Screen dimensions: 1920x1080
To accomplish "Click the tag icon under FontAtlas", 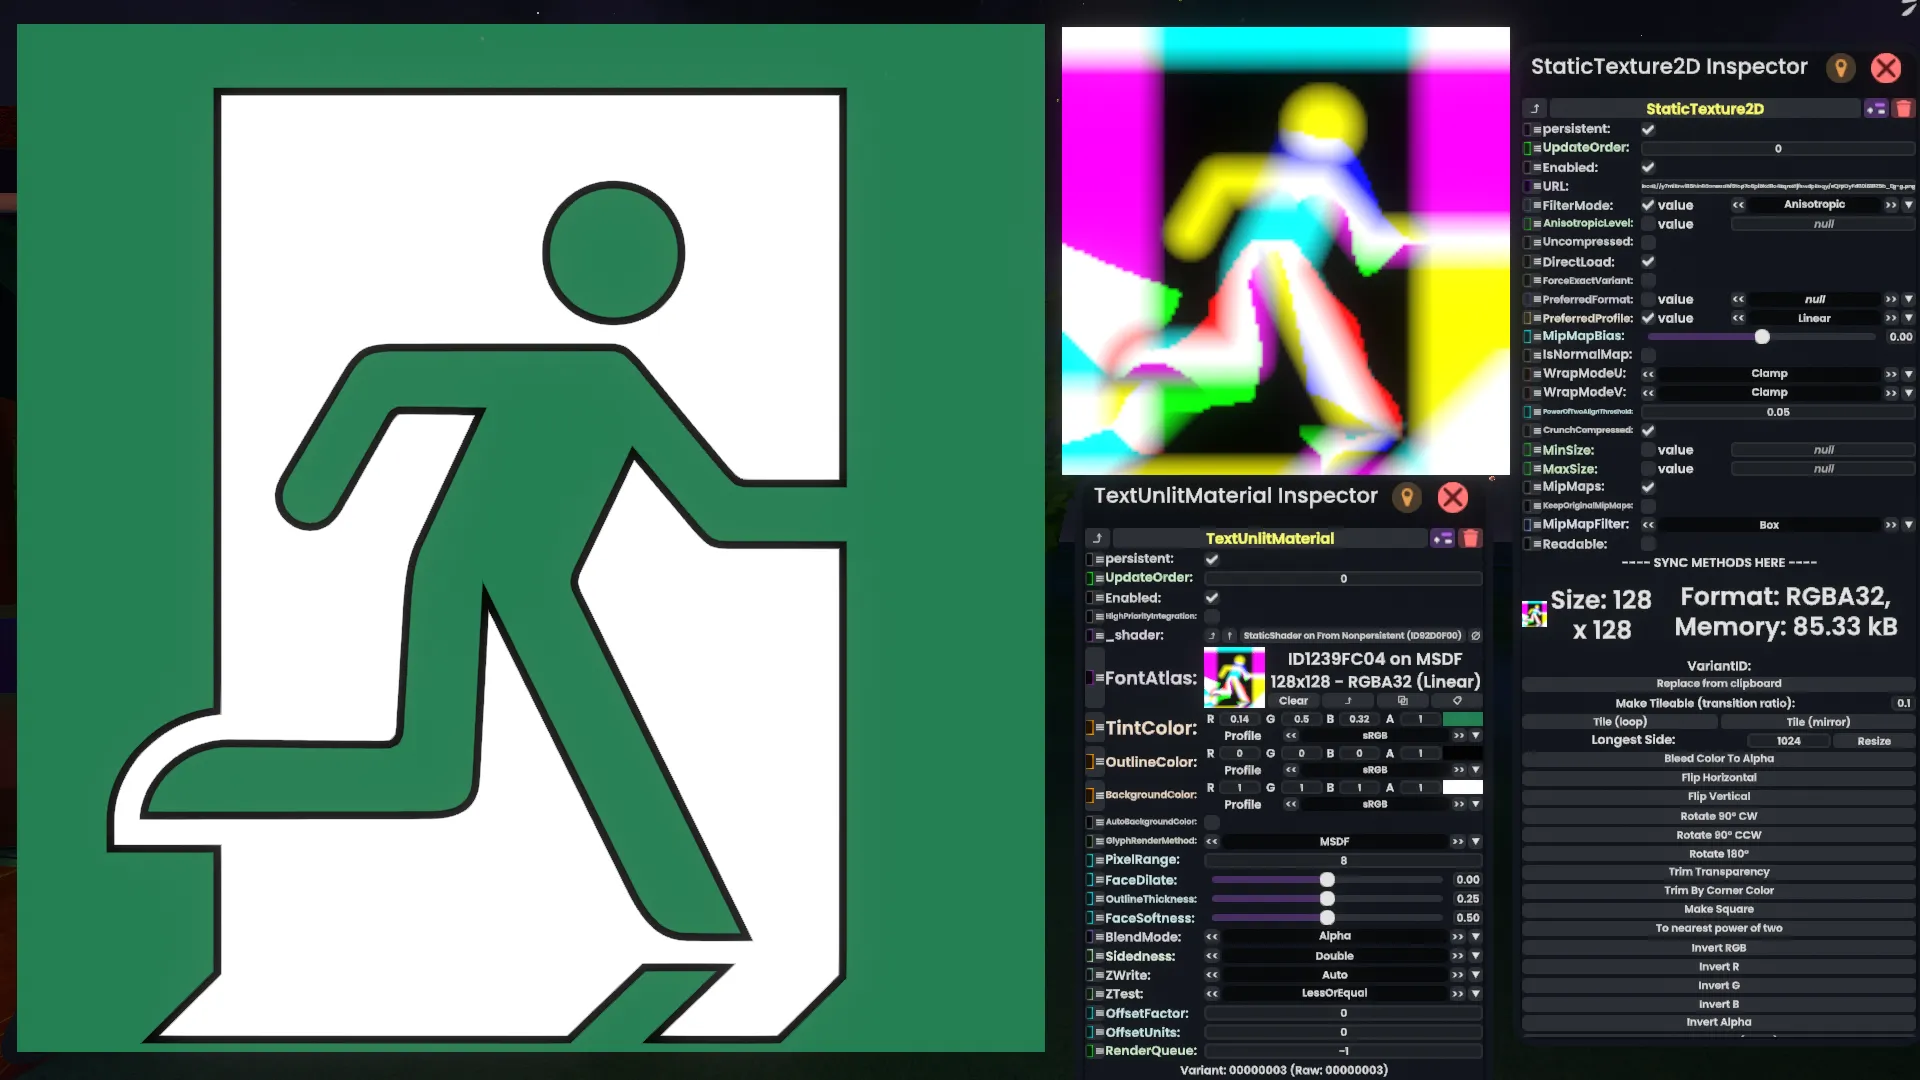I will [x=1457, y=701].
